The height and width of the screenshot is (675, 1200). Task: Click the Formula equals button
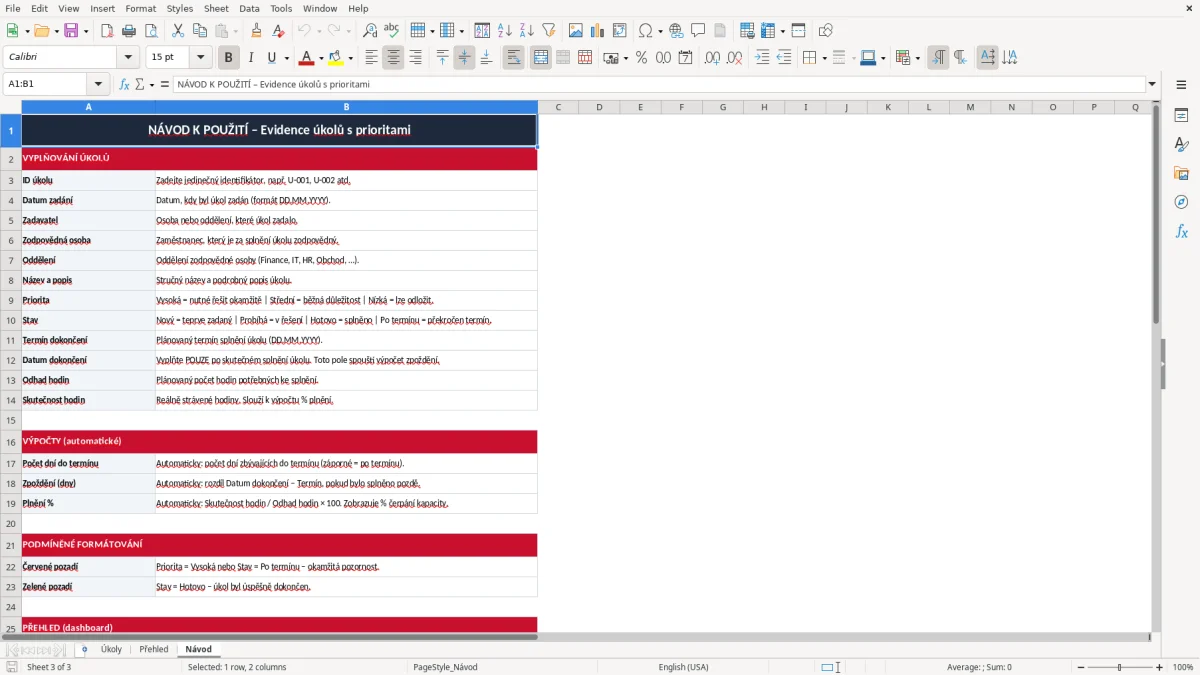(x=165, y=85)
